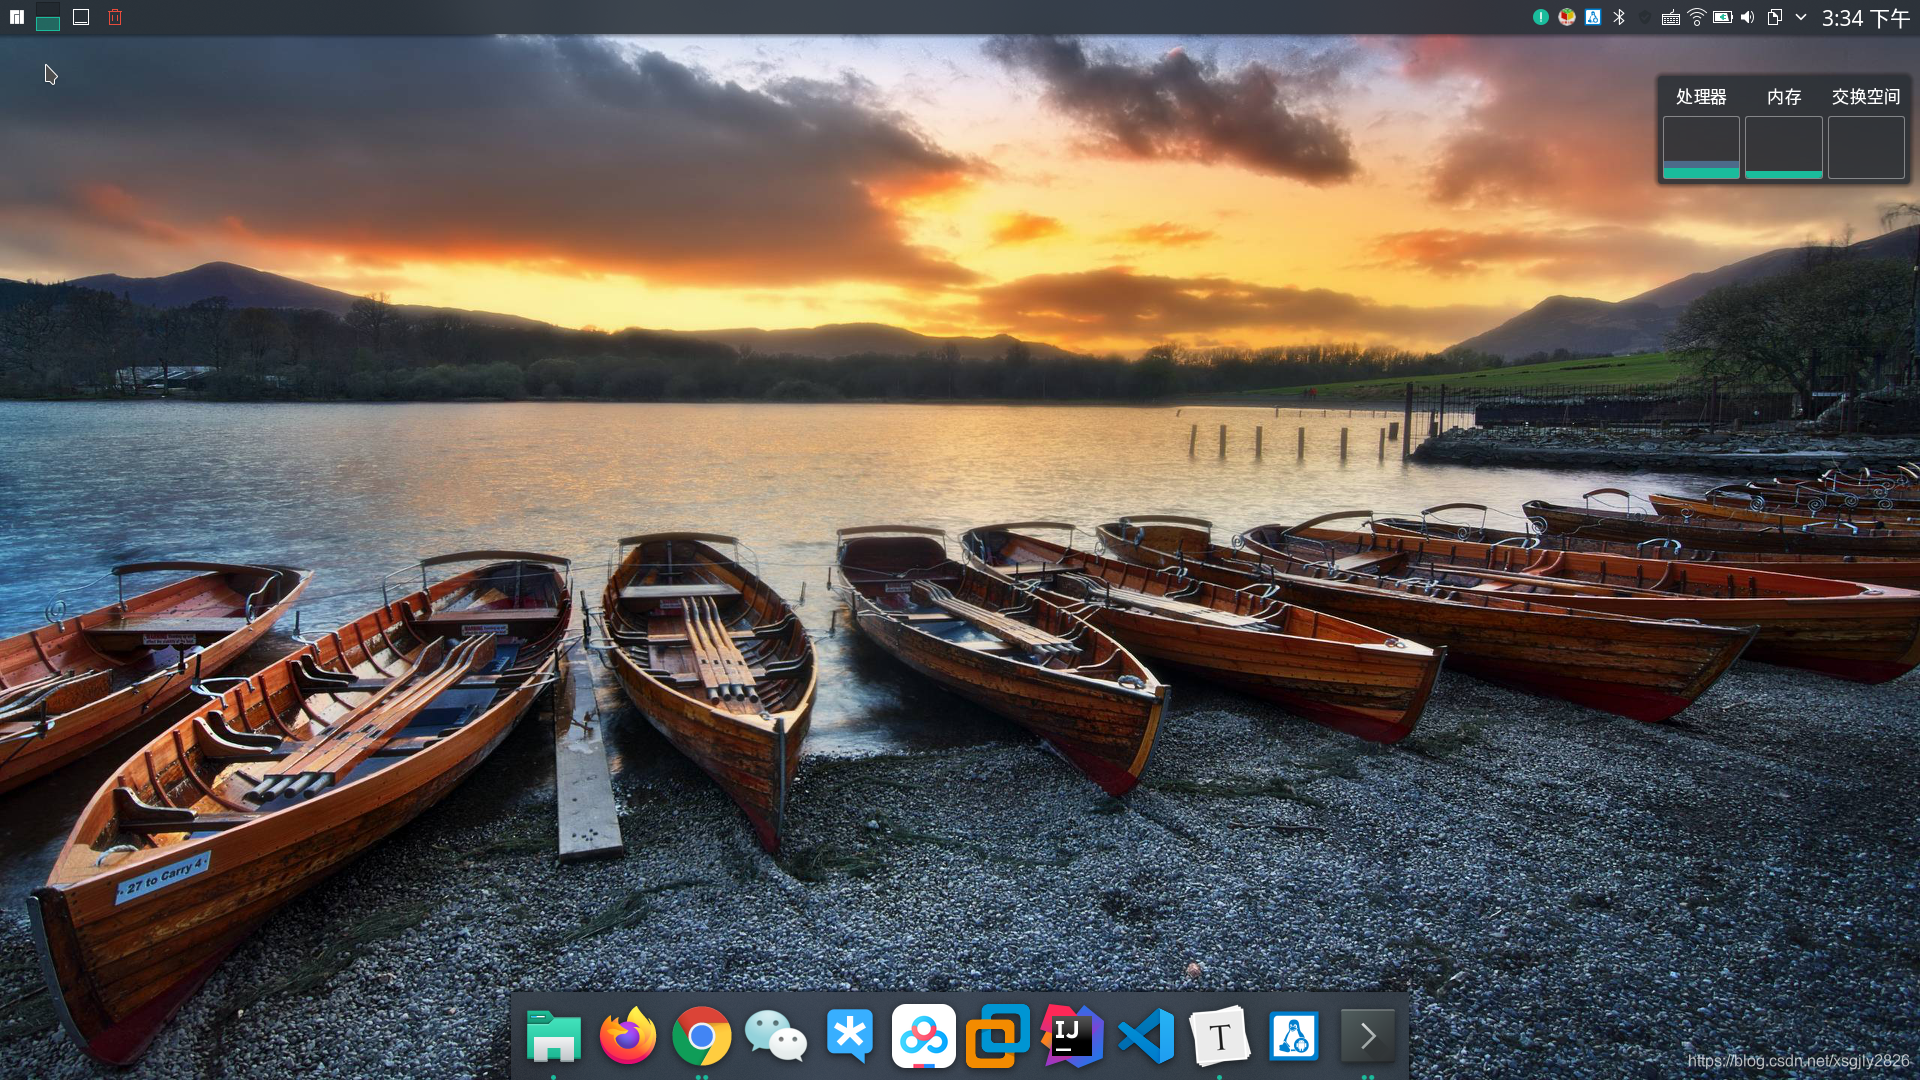Launch Visual Studio Code from the dock
The width and height of the screenshot is (1920, 1080).
click(x=1145, y=1037)
